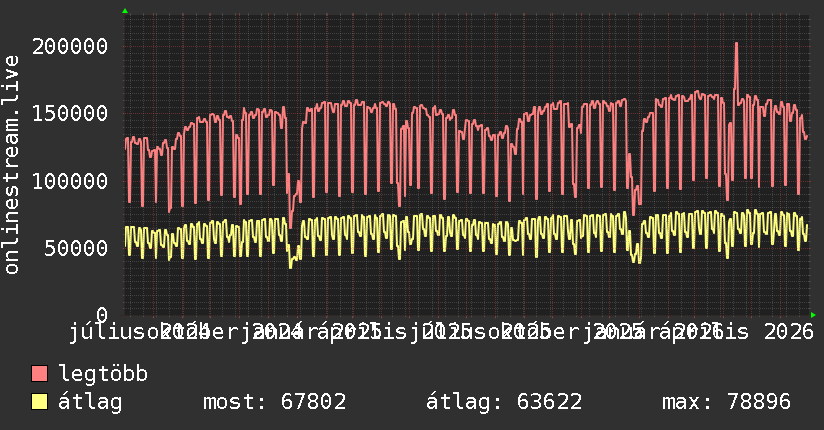This screenshot has height=430, width=824.
Task: Click the yellow átlag legend swatch
Action: tap(39, 402)
